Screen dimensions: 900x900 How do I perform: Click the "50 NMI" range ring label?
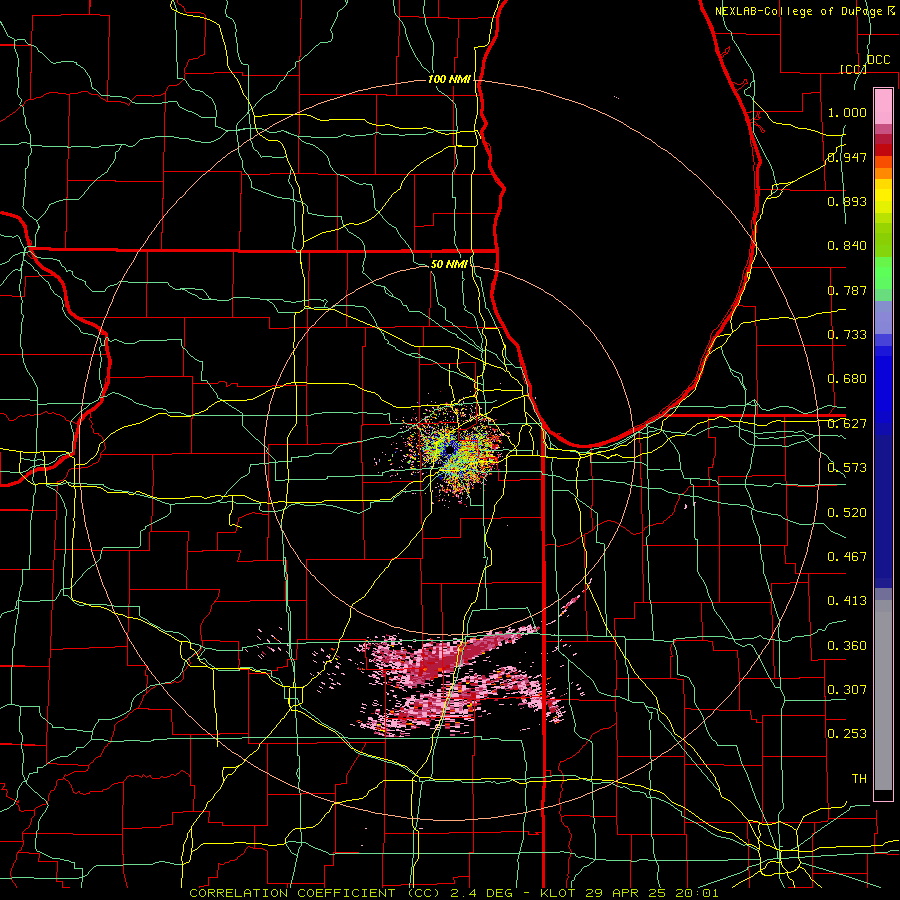[x=449, y=264]
